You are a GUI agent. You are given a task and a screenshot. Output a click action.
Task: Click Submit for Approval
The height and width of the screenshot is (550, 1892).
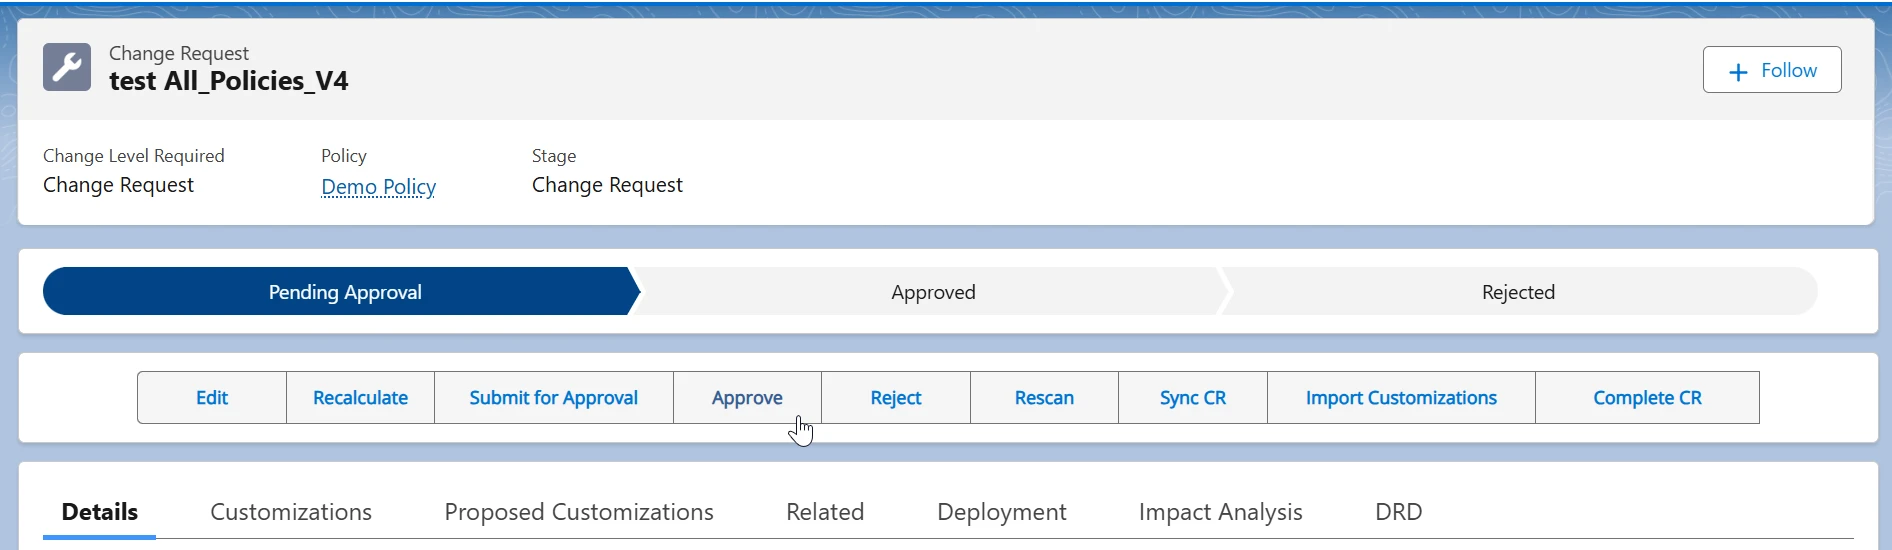pos(553,398)
